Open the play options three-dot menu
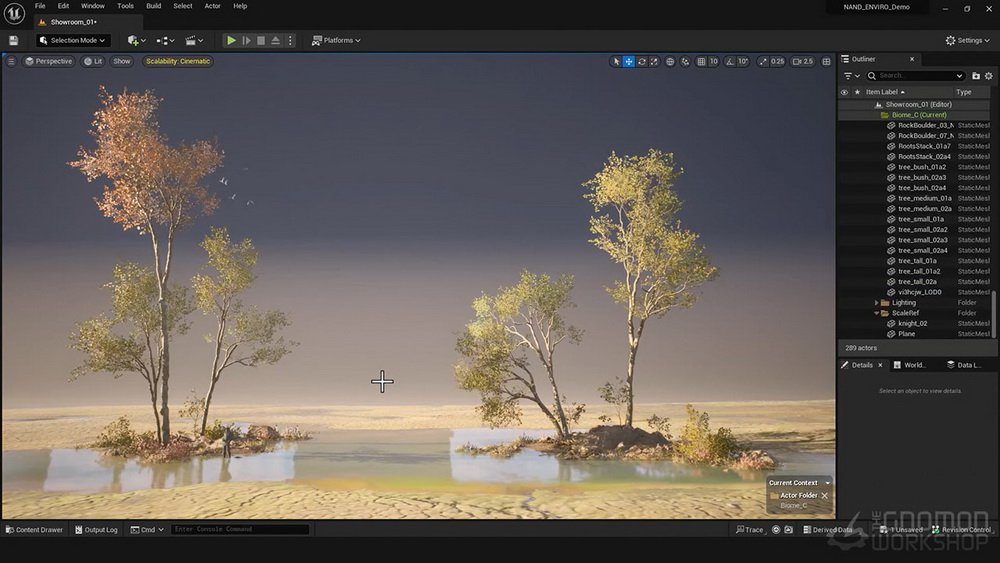Image resolution: width=1000 pixels, height=563 pixels. pyautogui.click(x=290, y=40)
